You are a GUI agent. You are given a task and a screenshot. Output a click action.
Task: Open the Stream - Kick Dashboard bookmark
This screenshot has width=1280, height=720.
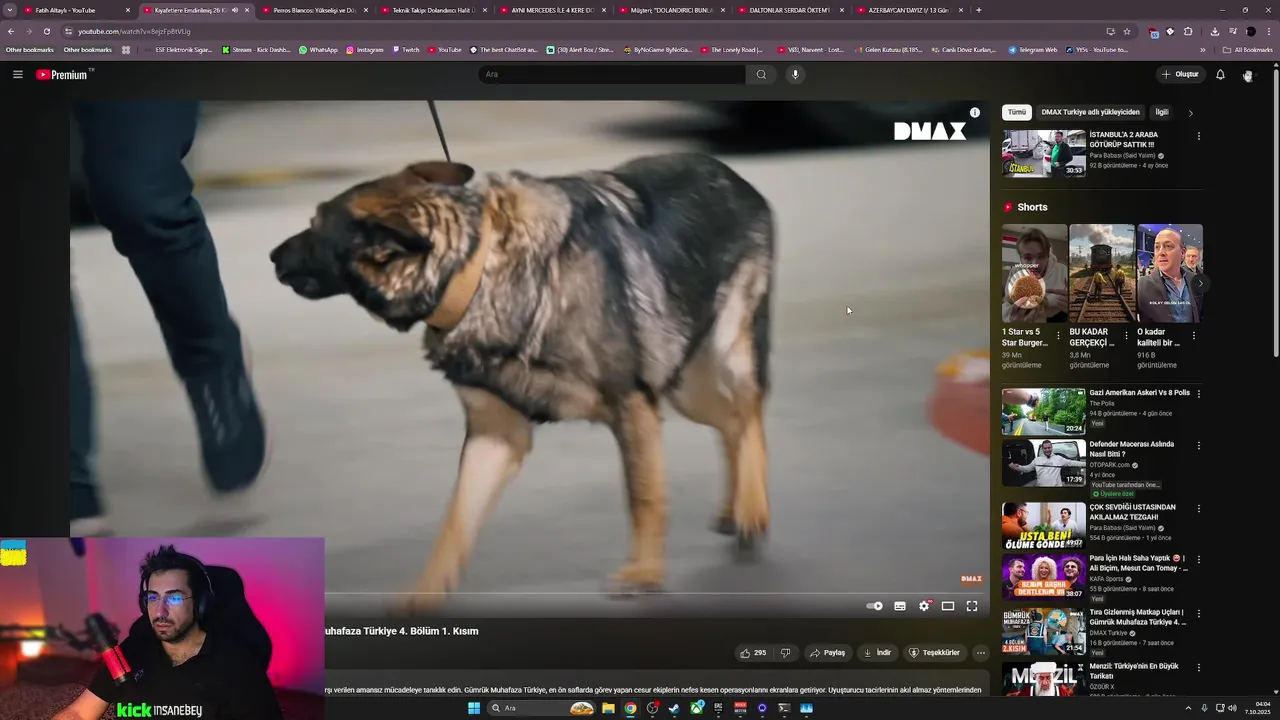(x=256, y=50)
